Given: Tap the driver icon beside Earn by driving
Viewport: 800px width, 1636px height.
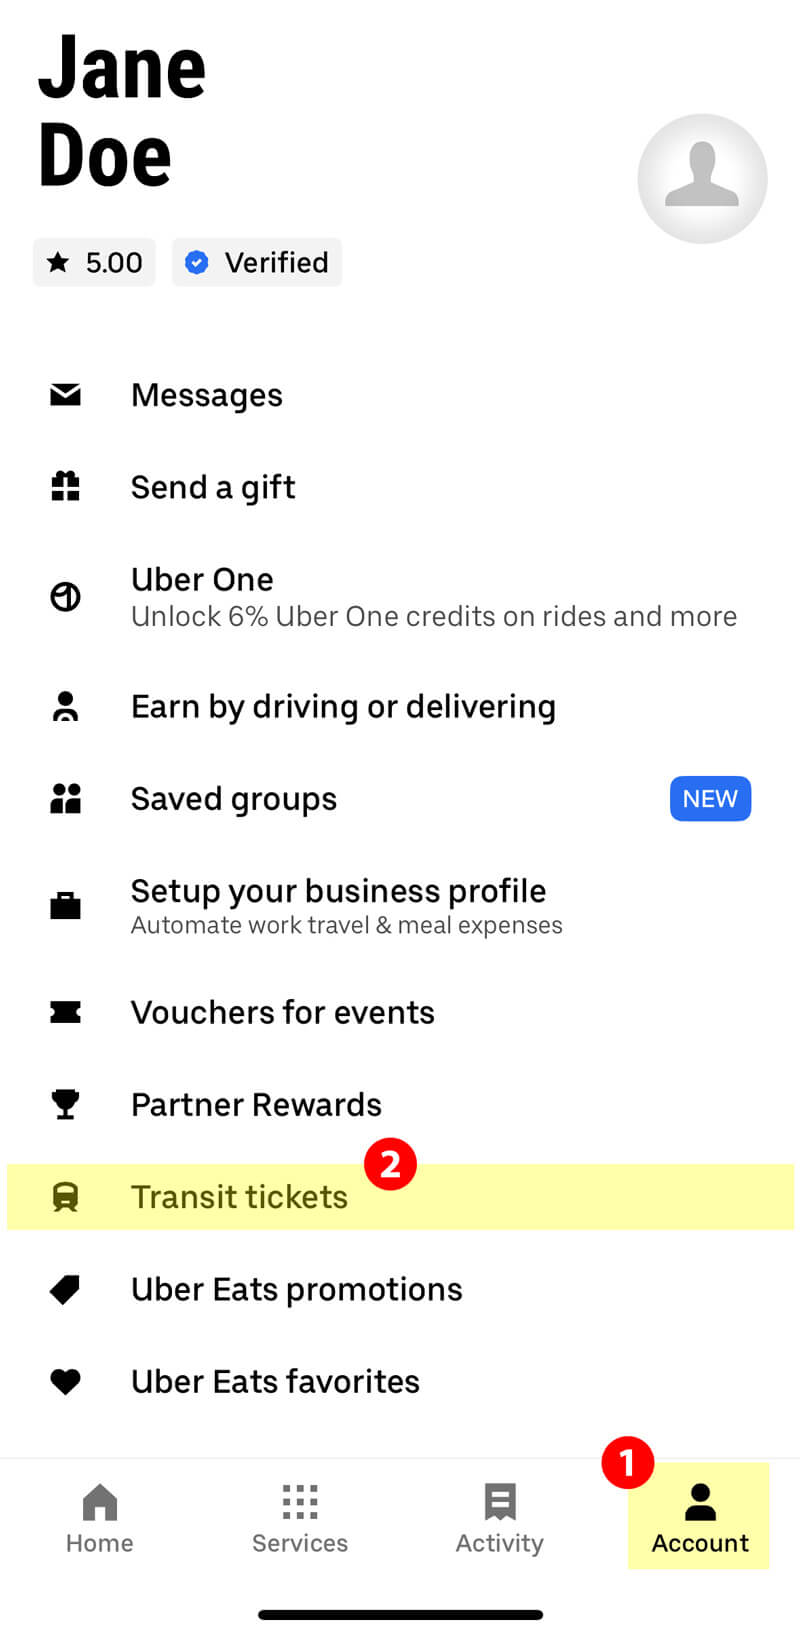Looking at the screenshot, I should point(66,706).
